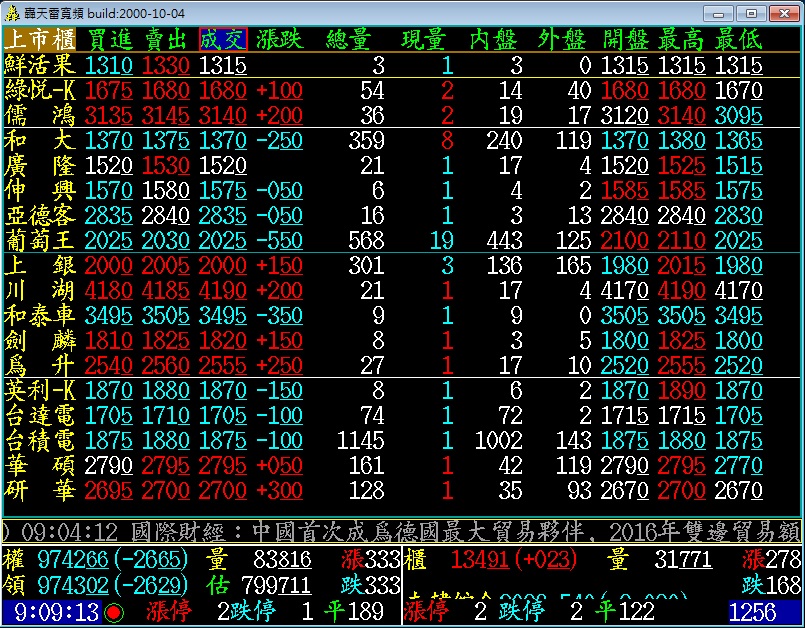
Task: Sort by the 漲跌 column header
Action: pos(280,40)
